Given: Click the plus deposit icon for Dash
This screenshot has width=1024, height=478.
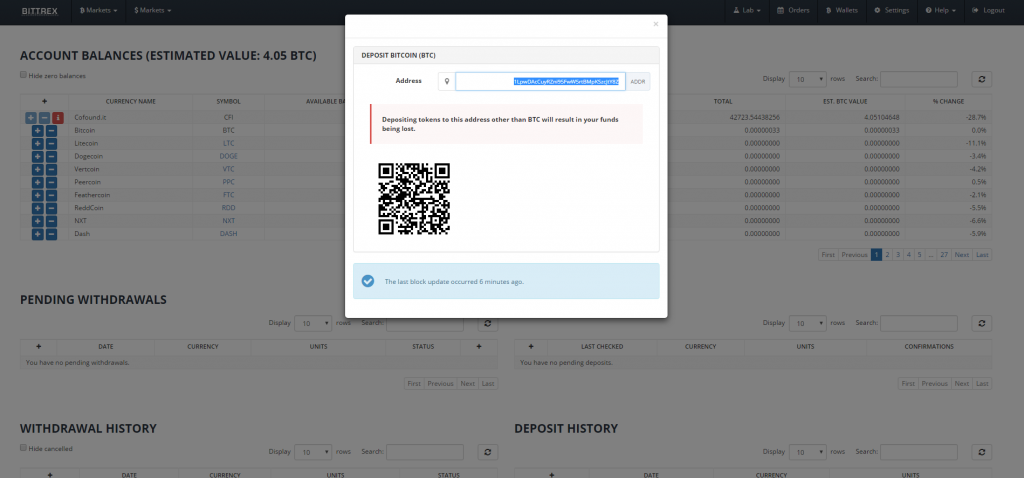Looking at the screenshot, I should (37, 234).
